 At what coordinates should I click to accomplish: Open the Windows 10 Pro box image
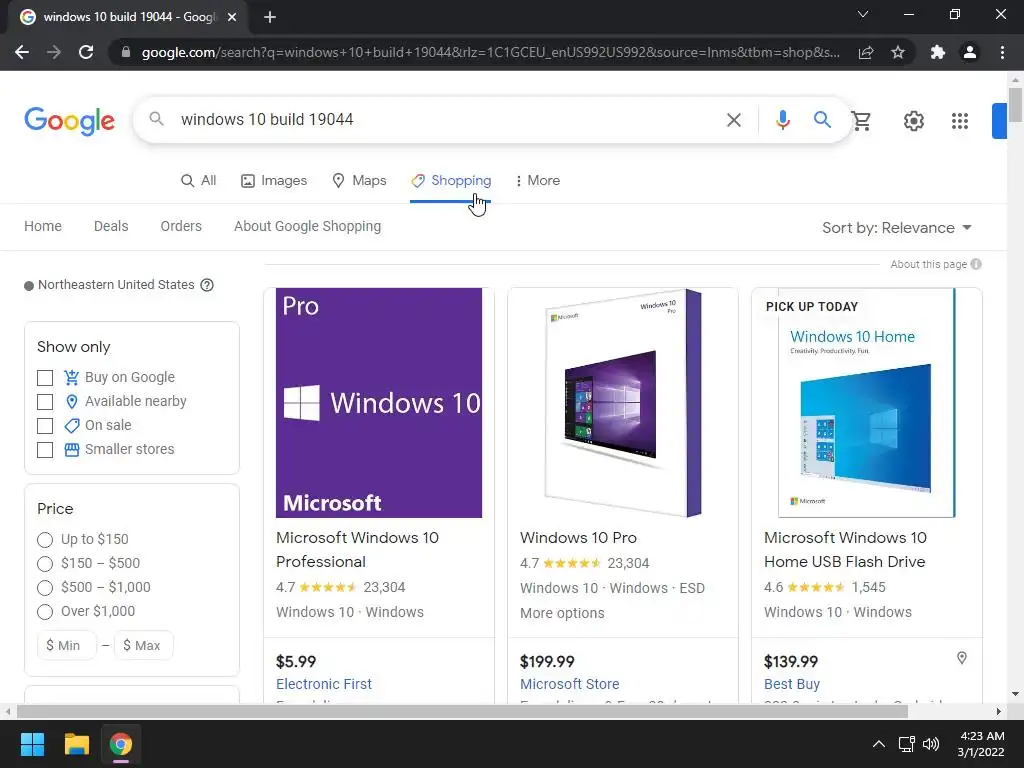pyautogui.click(x=623, y=403)
